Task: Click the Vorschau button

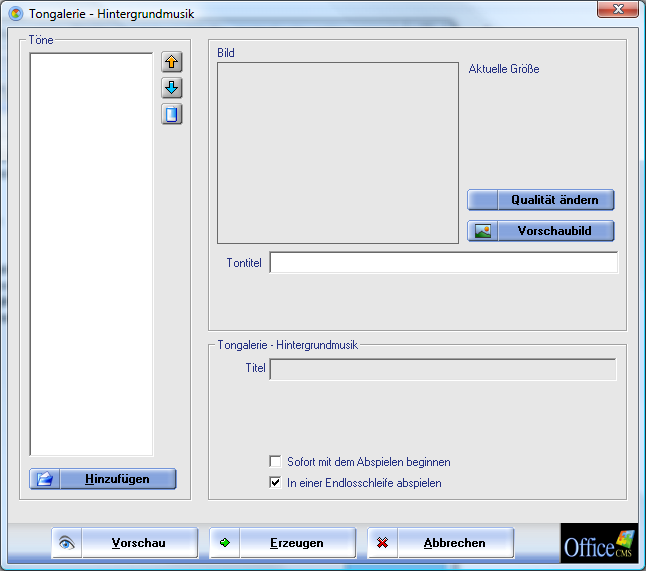Action: click(125, 543)
